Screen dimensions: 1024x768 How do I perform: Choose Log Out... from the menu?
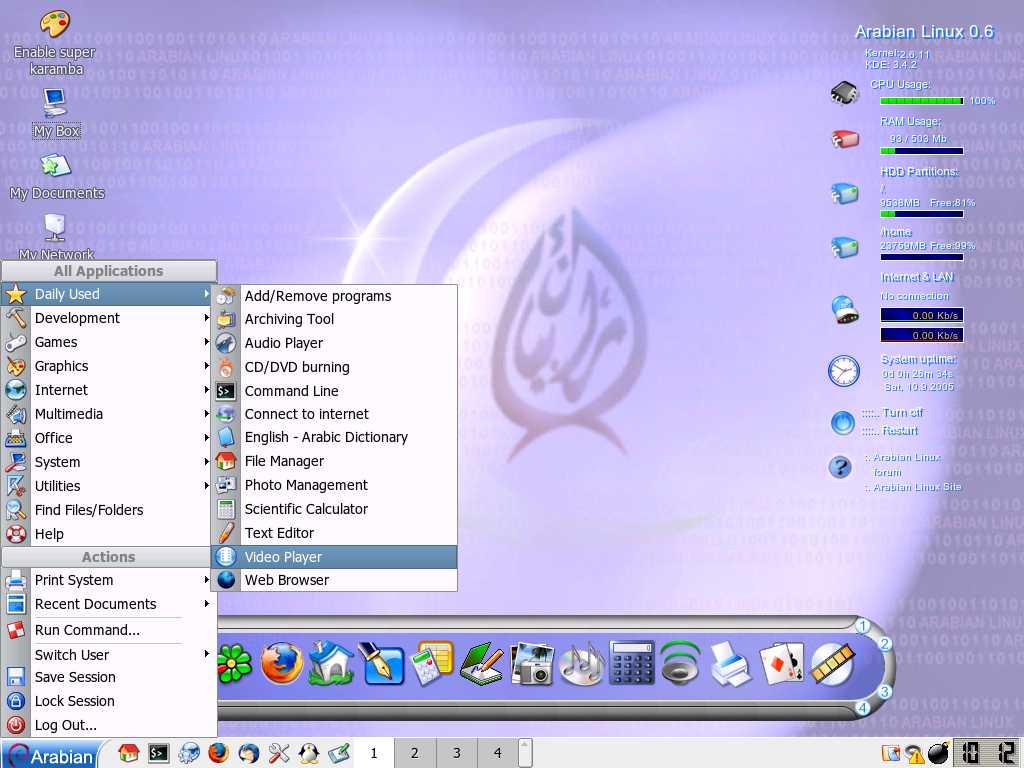point(108,725)
